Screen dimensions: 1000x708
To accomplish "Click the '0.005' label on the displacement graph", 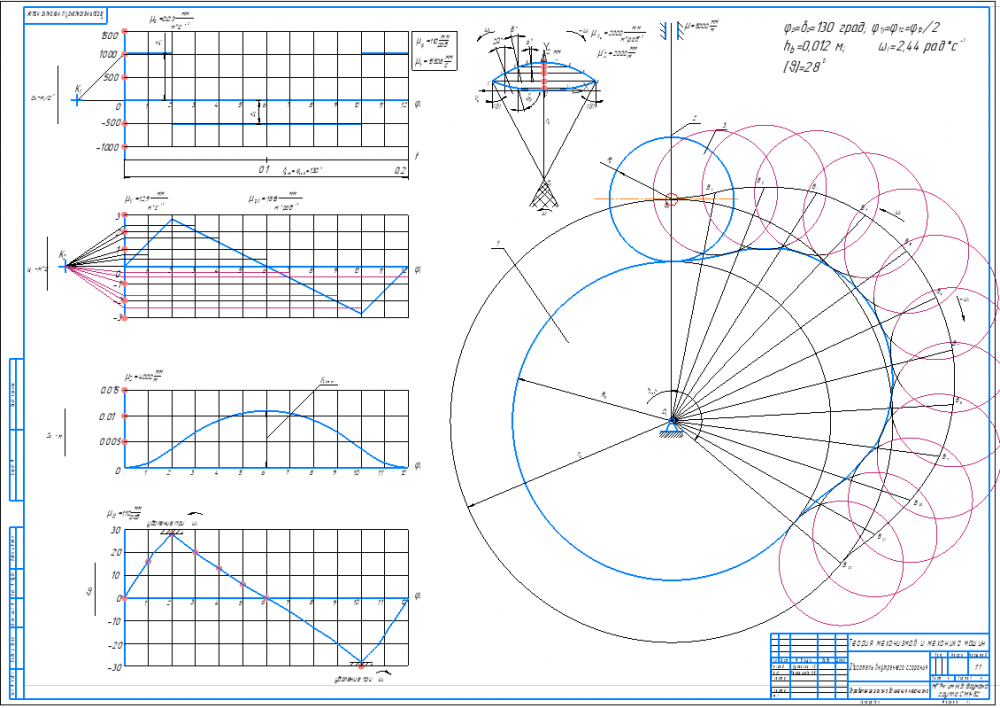I will (x=109, y=441).
